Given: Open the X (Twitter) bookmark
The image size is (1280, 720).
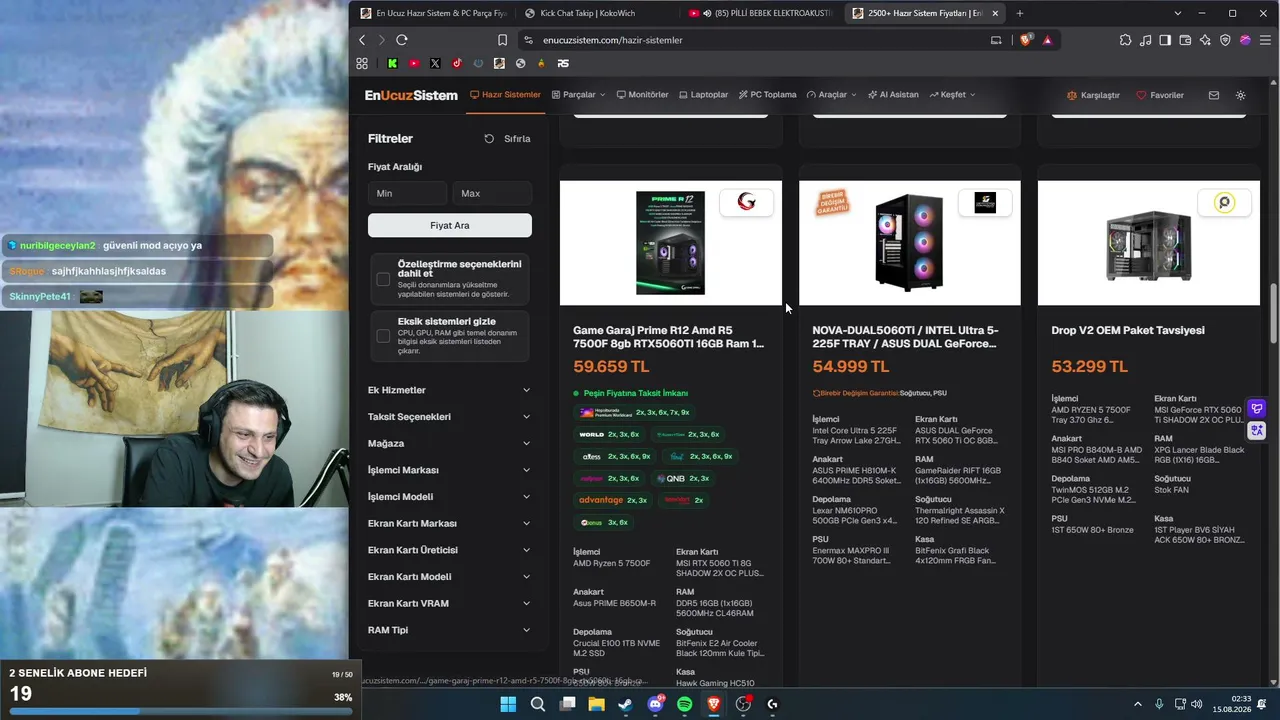Looking at the screenshot, I should (x=435, y=63).
